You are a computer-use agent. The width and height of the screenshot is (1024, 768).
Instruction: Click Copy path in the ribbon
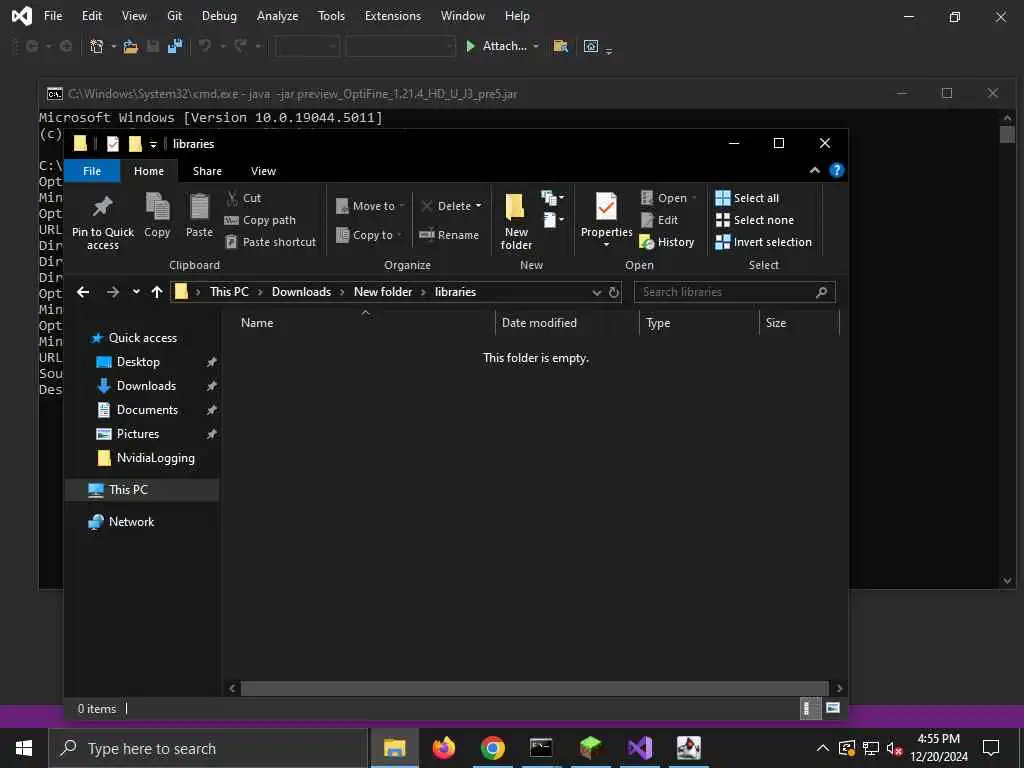(x=260, y=220)
